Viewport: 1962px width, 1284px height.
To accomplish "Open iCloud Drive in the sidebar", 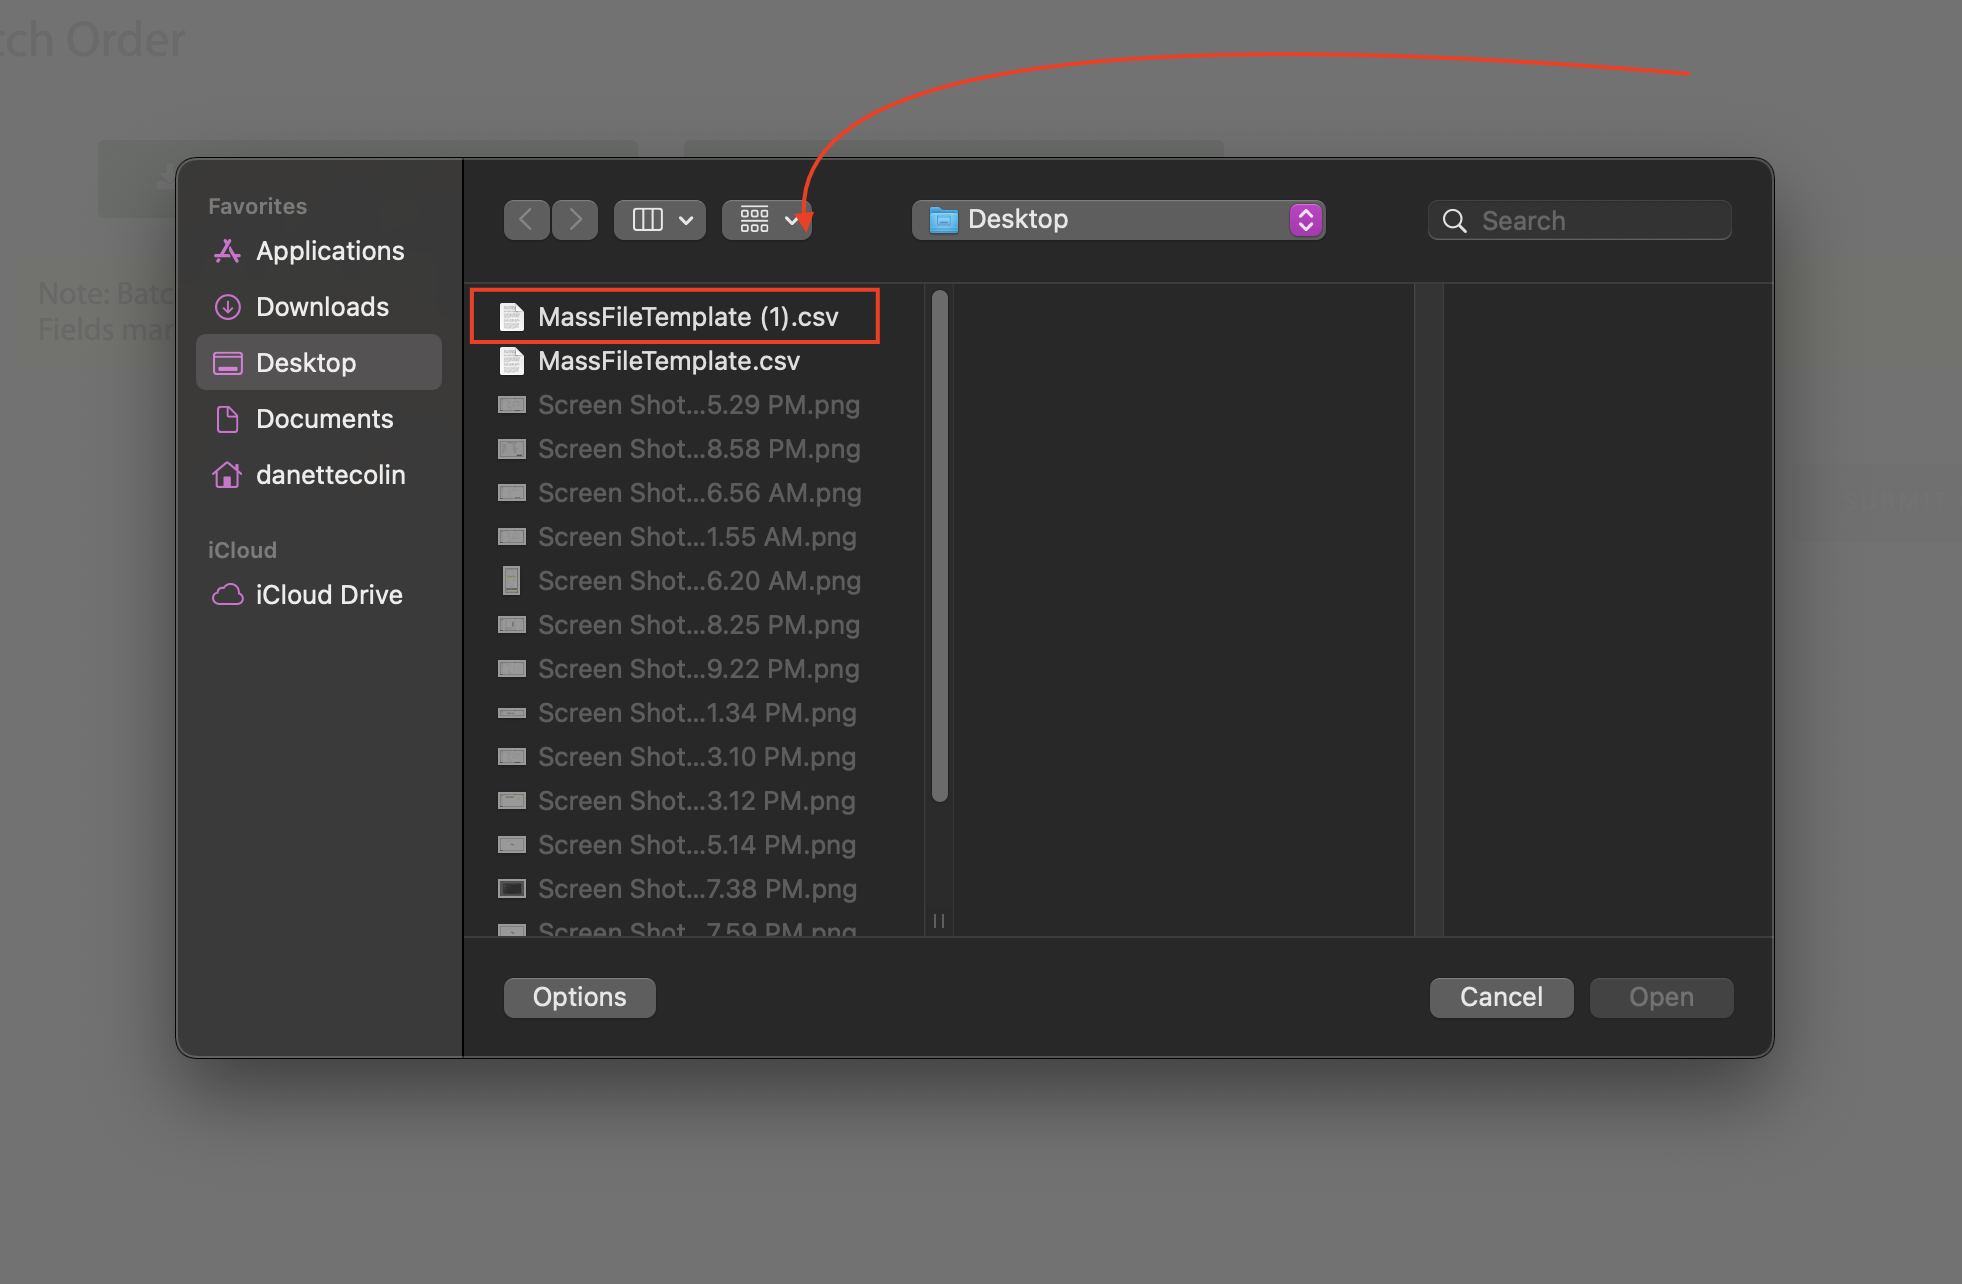I will 319,595.
